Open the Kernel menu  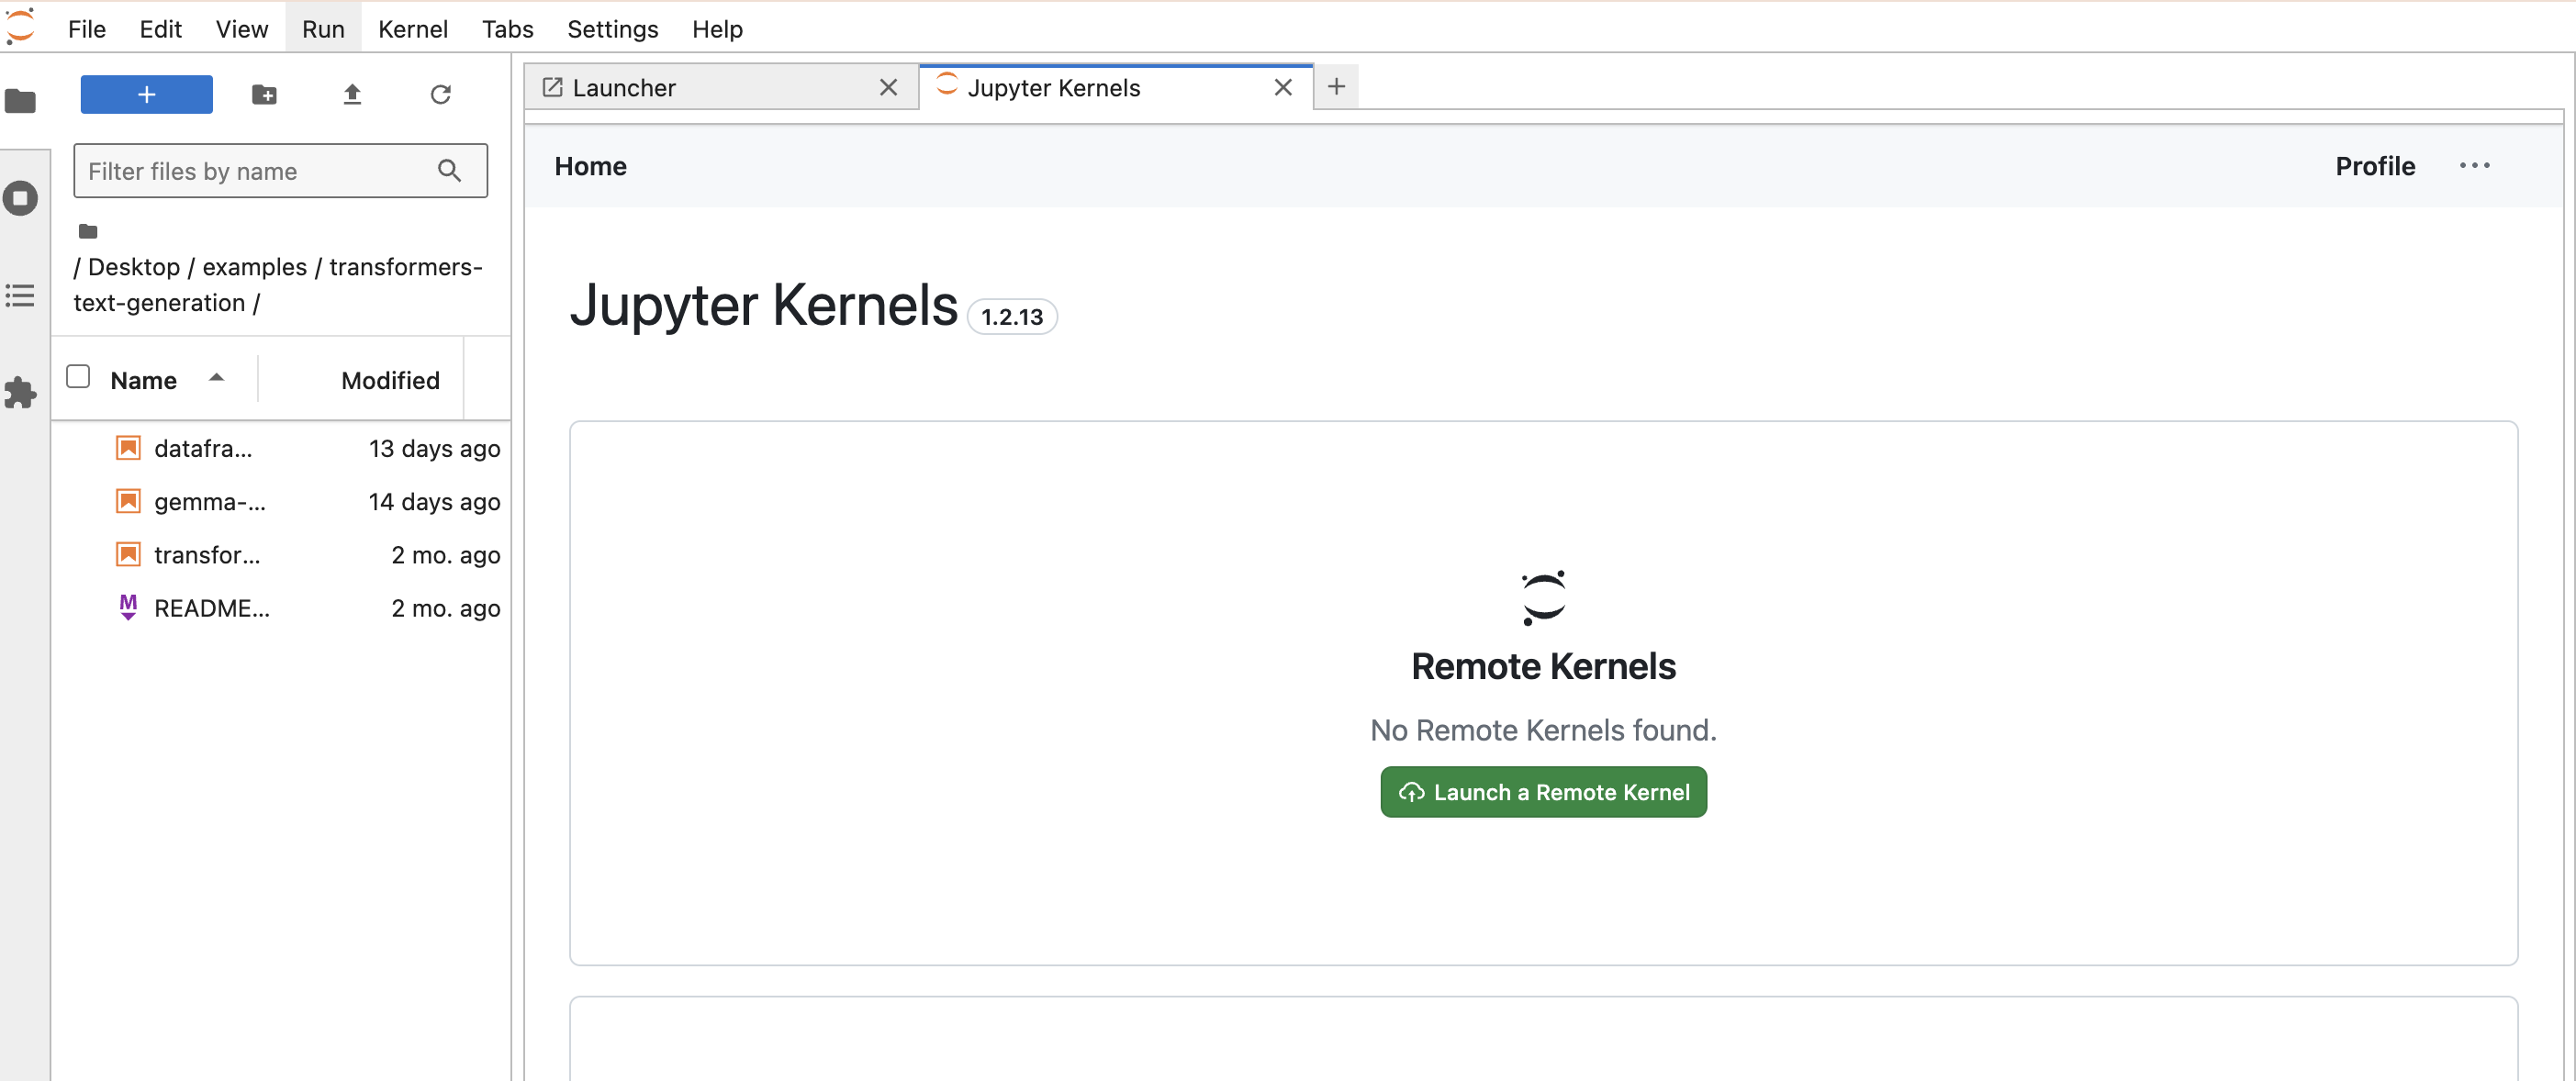pyautogui.click(x=412, y=29)
